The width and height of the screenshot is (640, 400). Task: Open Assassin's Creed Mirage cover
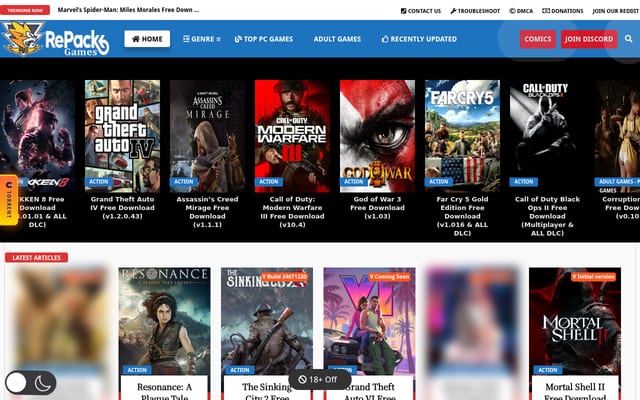[207, 136]
